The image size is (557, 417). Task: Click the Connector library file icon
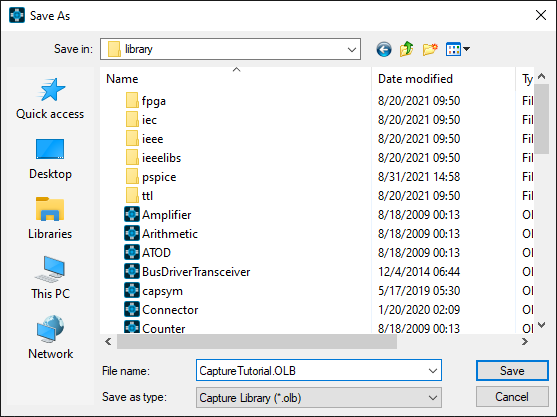coord(132,309)
